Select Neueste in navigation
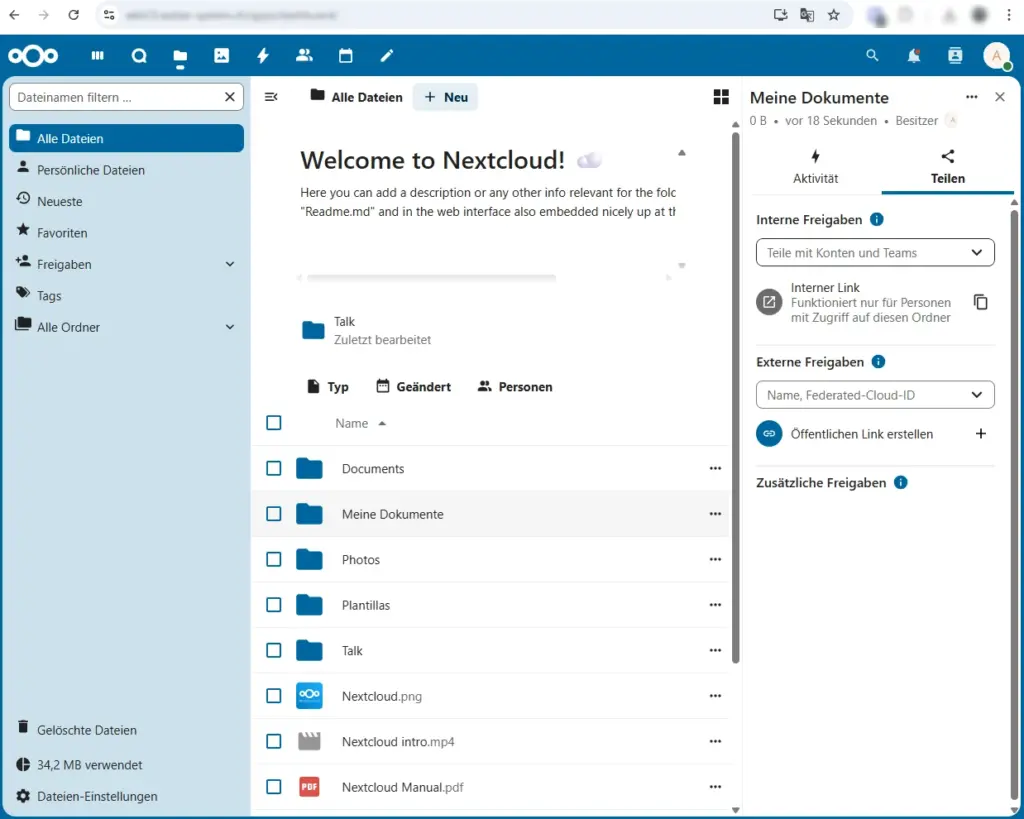This screenshot has height=819, width=1024. [x=127, y=201]
